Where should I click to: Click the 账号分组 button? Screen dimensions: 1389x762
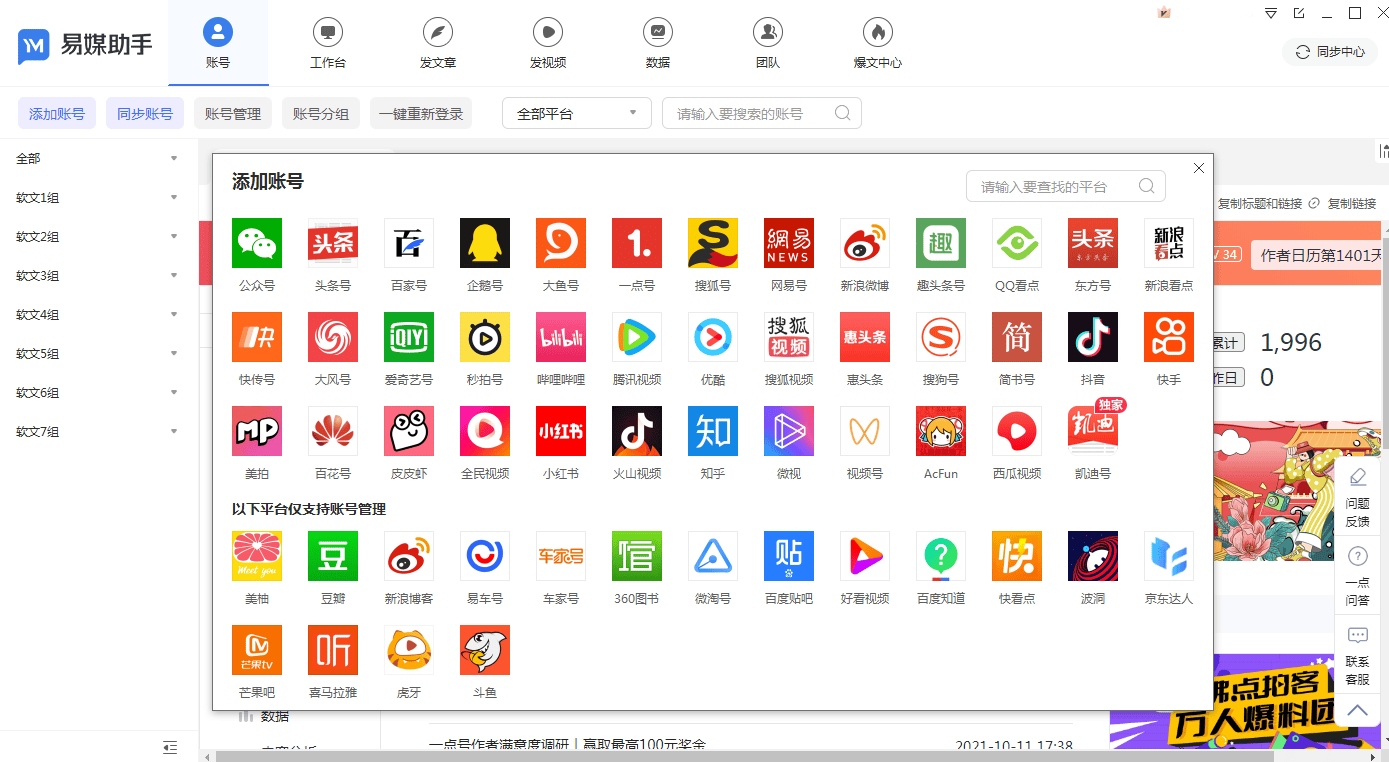(x=320, y=113)
